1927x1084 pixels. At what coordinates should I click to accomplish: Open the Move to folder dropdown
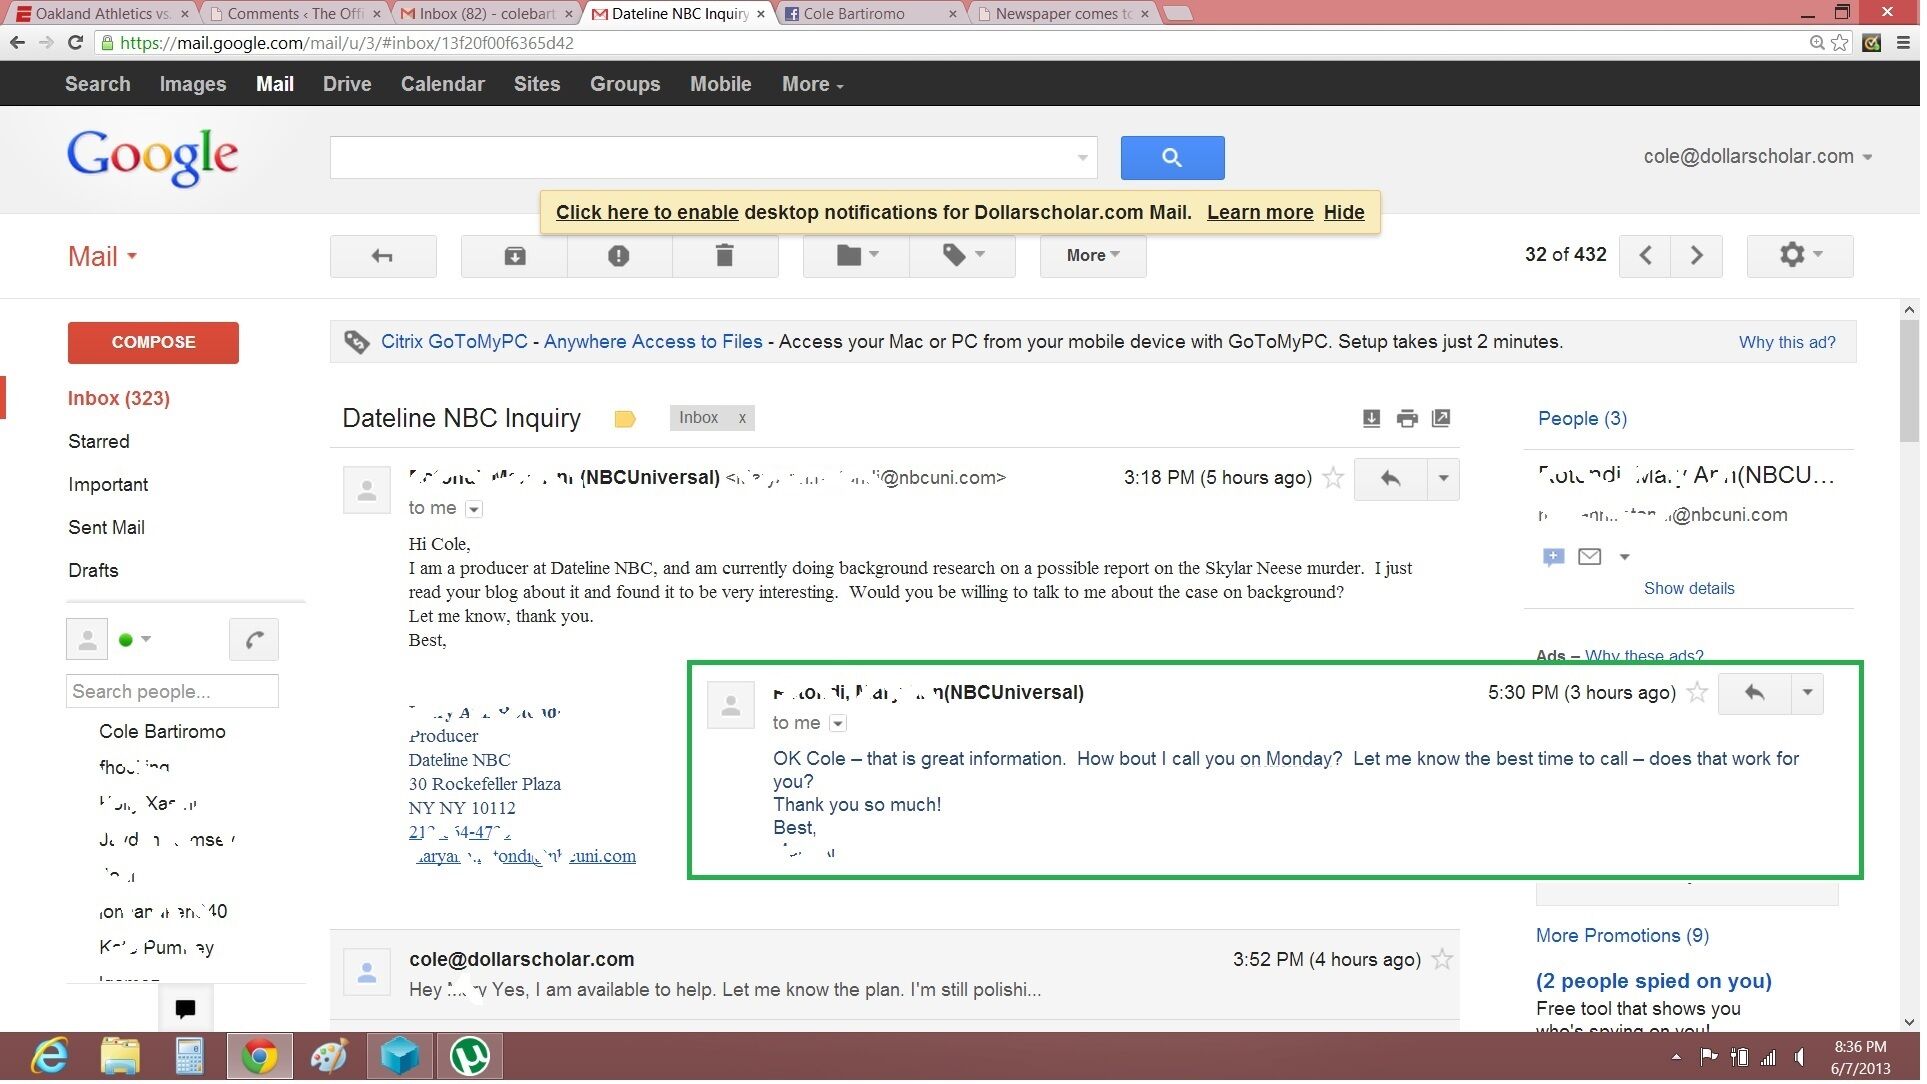[859, 257]
